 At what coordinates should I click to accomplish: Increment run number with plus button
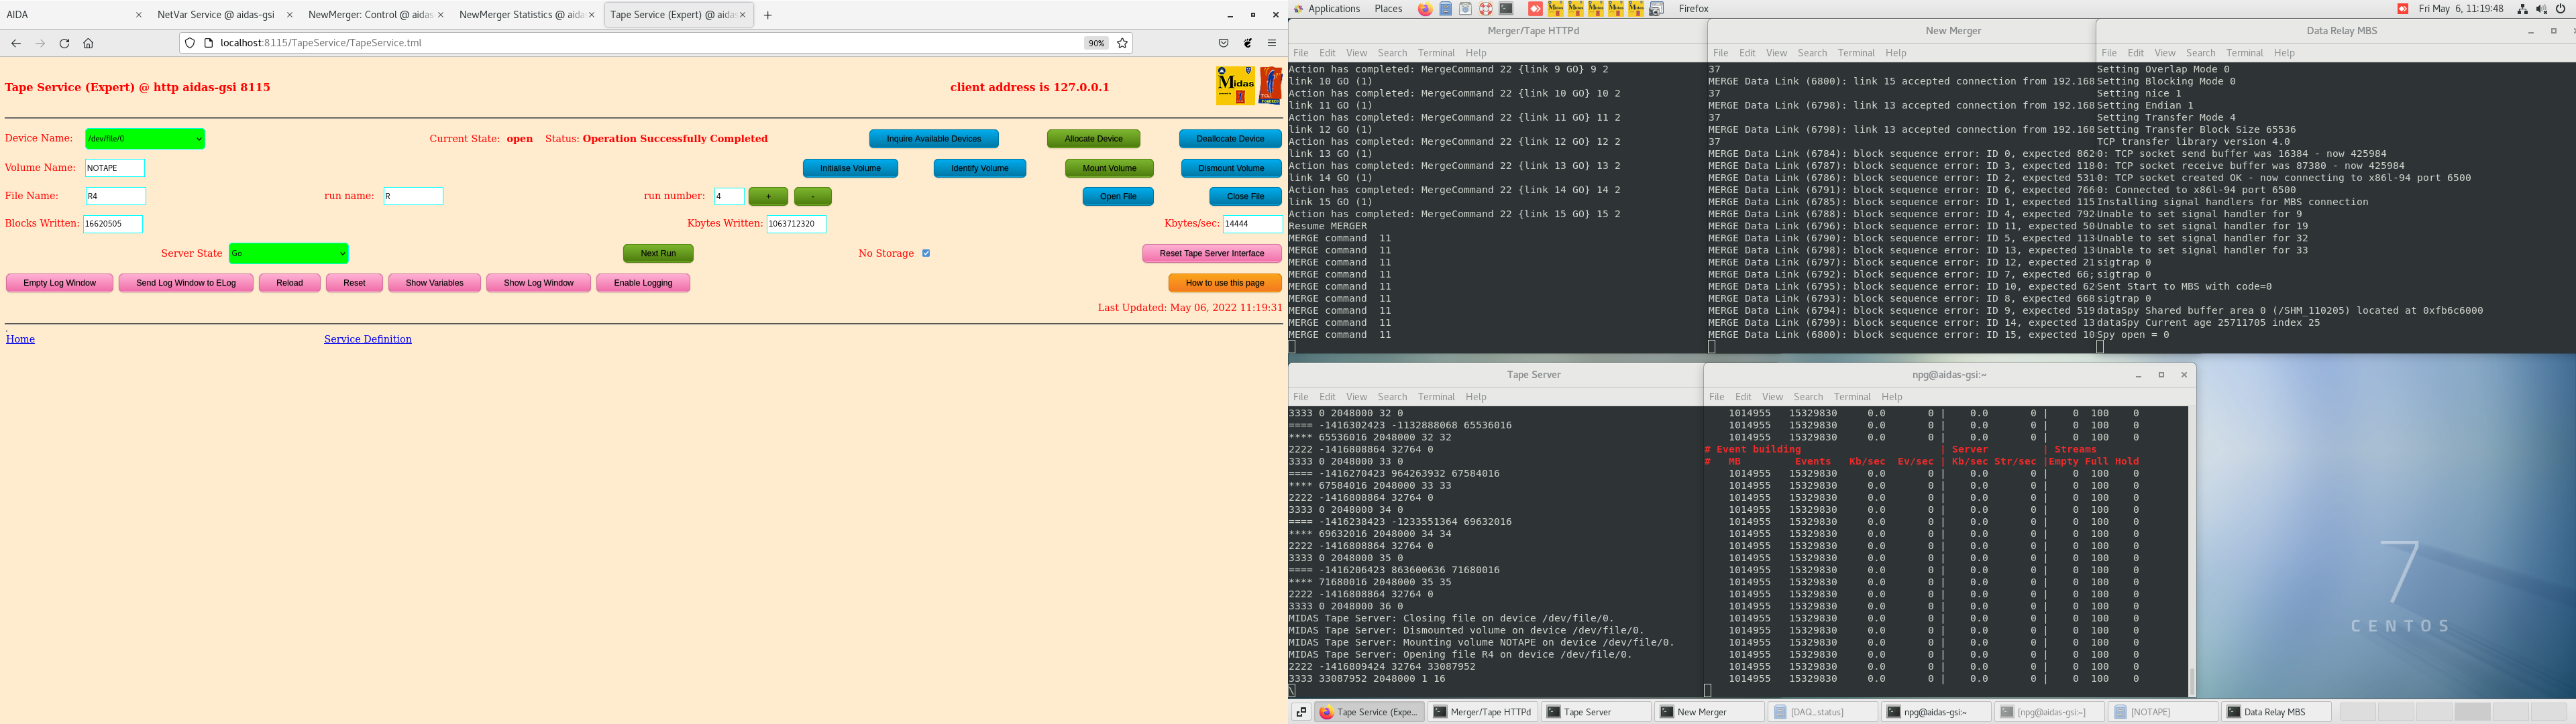768,197
